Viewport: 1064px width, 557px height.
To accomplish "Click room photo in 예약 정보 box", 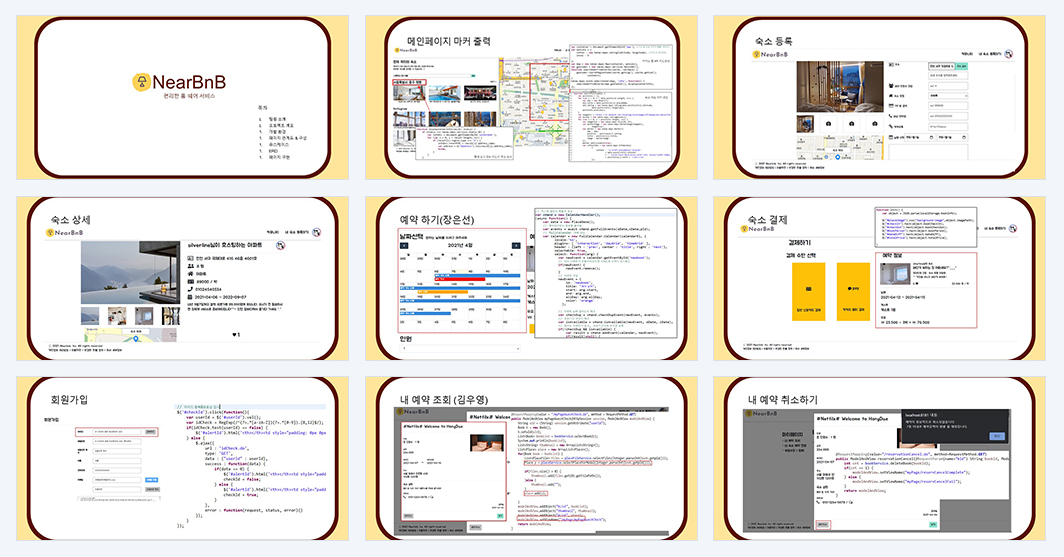I will coord(895,273).
